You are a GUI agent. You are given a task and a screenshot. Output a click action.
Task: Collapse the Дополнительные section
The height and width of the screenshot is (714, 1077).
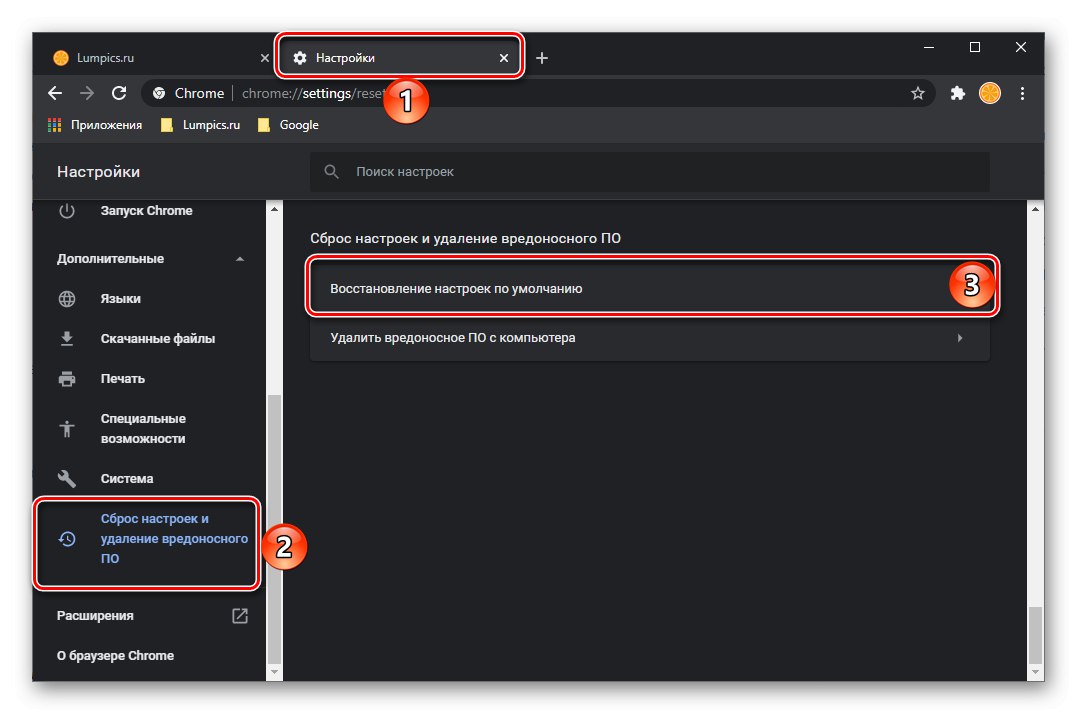pyautogui.click(x=239, y=259)
